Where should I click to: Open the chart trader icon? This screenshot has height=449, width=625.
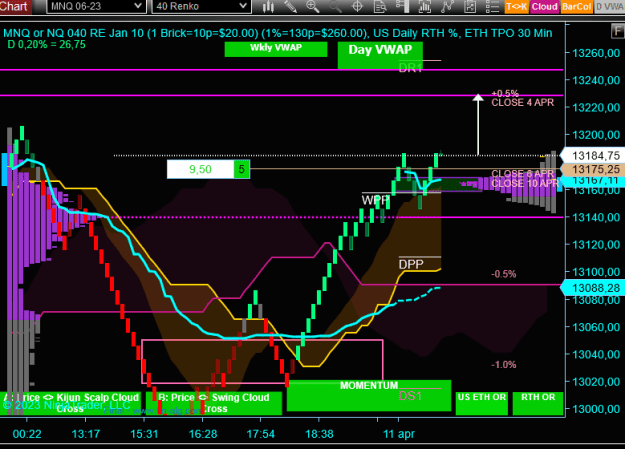(x=403, y=6)
